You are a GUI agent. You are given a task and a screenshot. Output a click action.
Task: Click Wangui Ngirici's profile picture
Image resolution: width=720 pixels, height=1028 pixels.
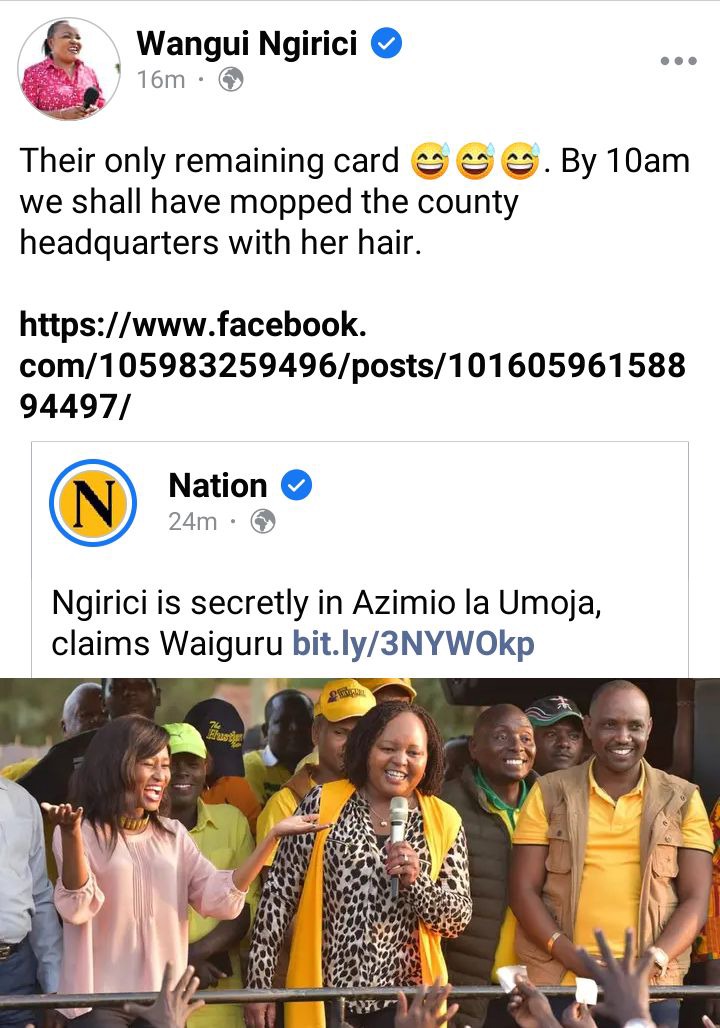pos(69,69)
